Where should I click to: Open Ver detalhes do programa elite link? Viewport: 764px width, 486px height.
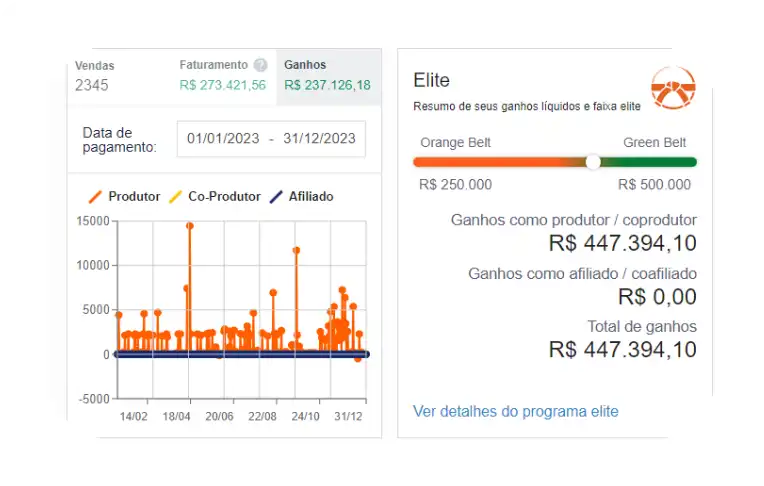point(515,411)
